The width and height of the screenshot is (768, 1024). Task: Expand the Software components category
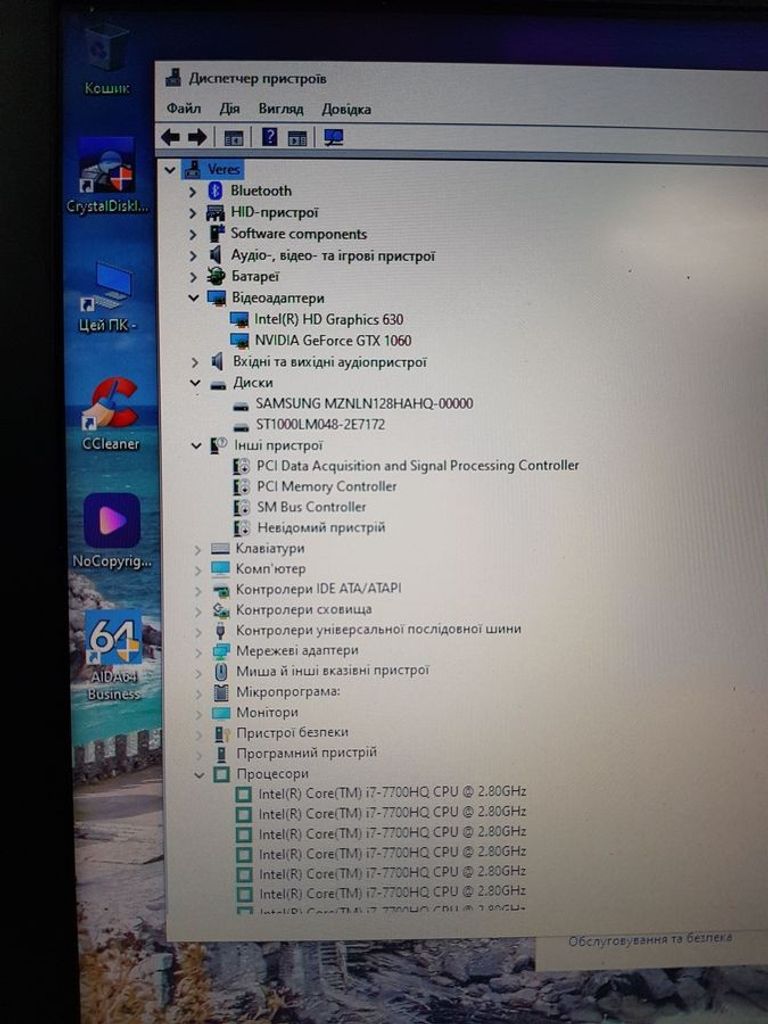[x=193, y=234]
